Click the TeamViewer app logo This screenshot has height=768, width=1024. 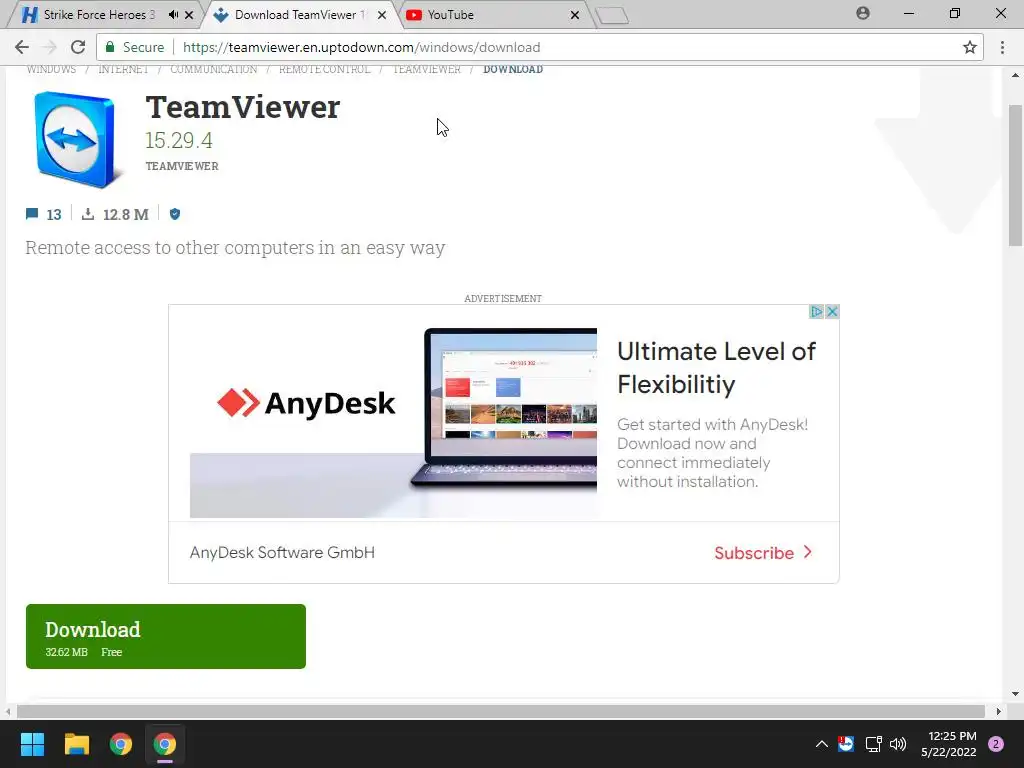pos(75,139)
